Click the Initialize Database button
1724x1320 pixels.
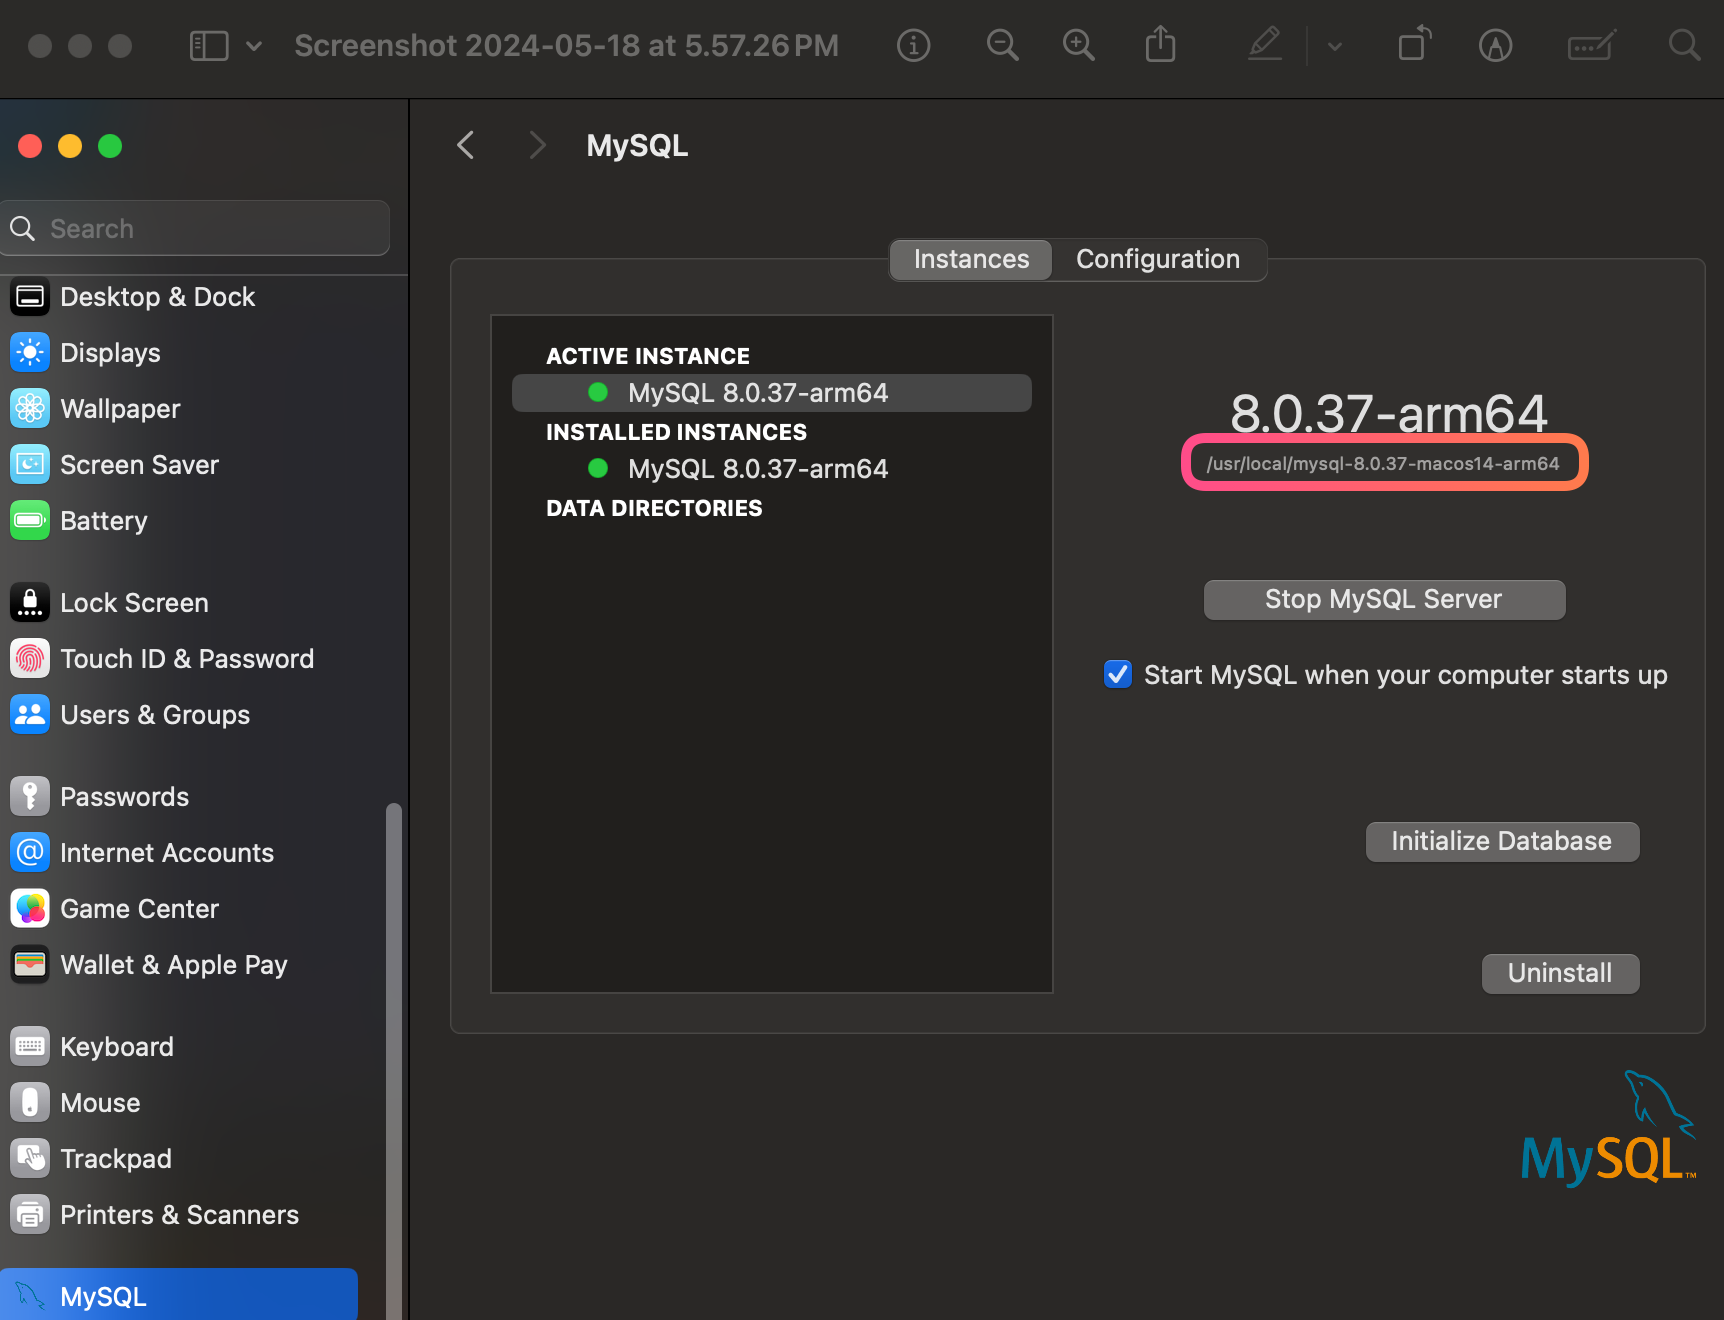click(1502, 842)
